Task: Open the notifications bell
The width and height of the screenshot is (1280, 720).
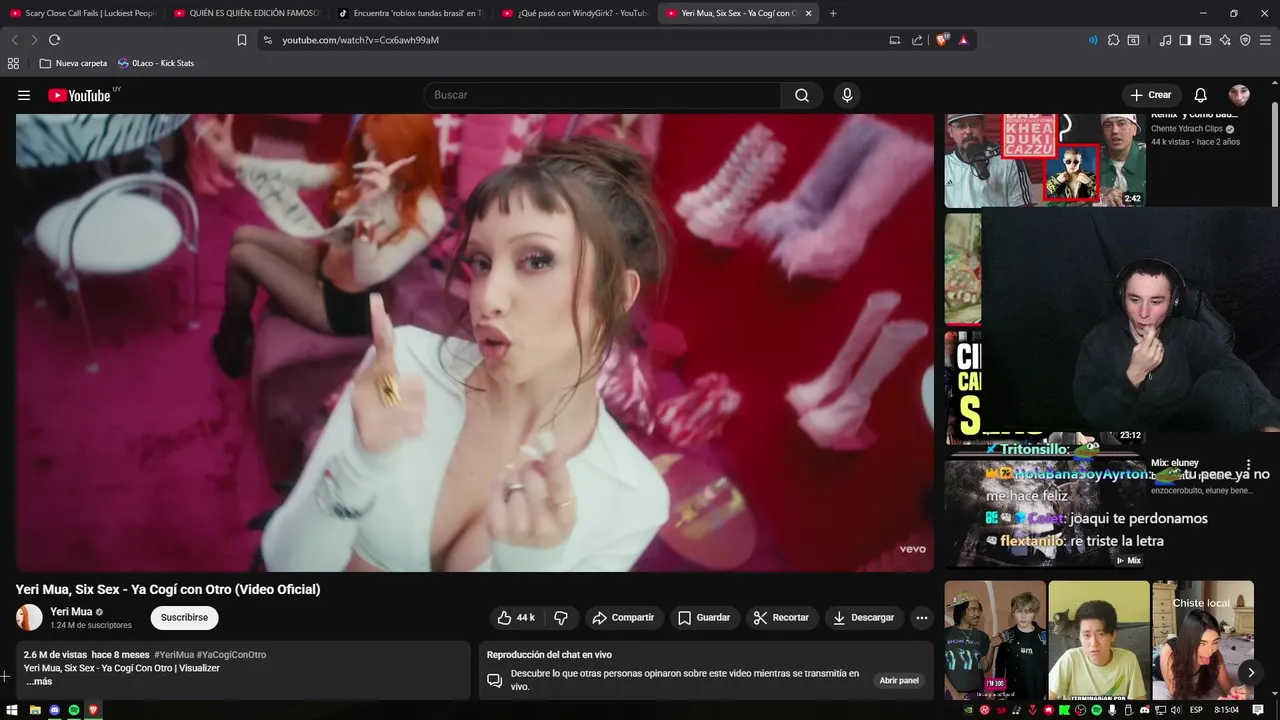Action: tap(1200, 95)
